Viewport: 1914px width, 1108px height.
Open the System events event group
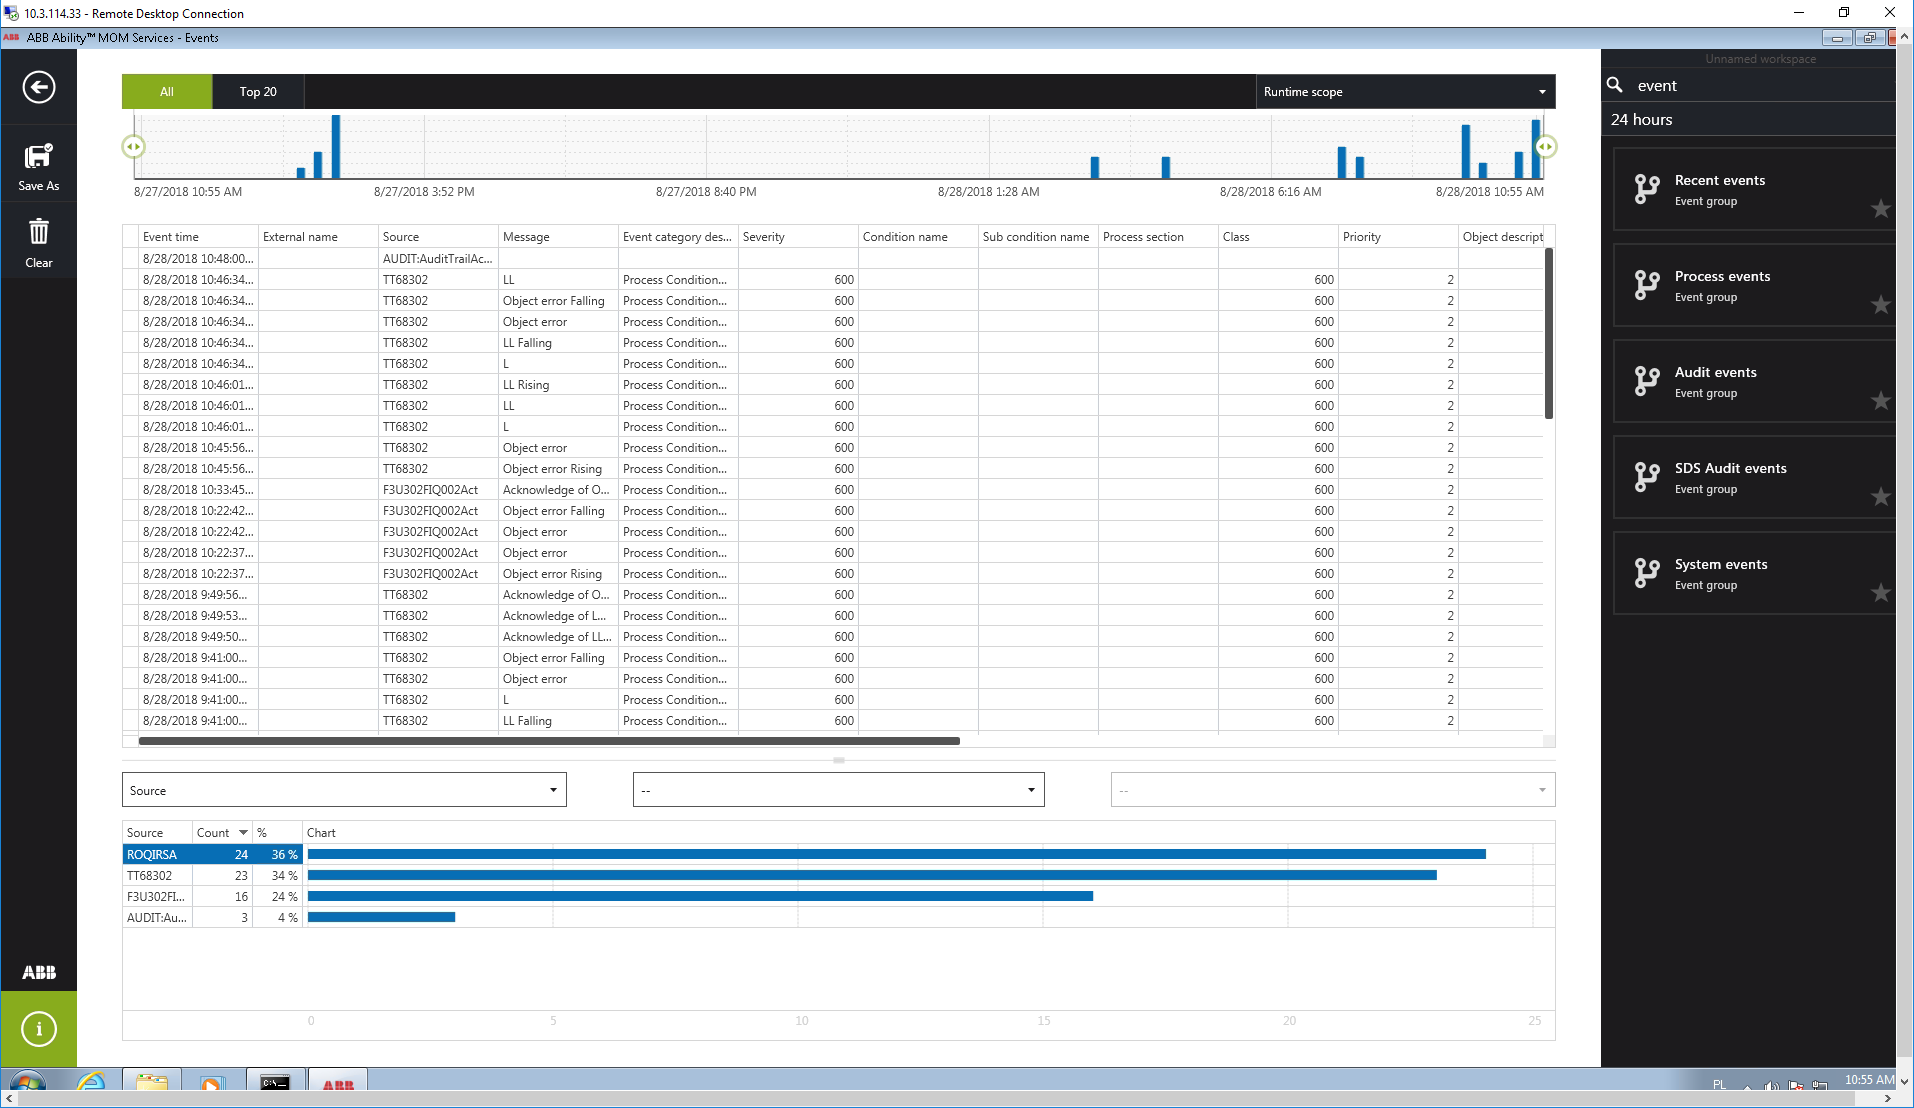[1720, 573]
